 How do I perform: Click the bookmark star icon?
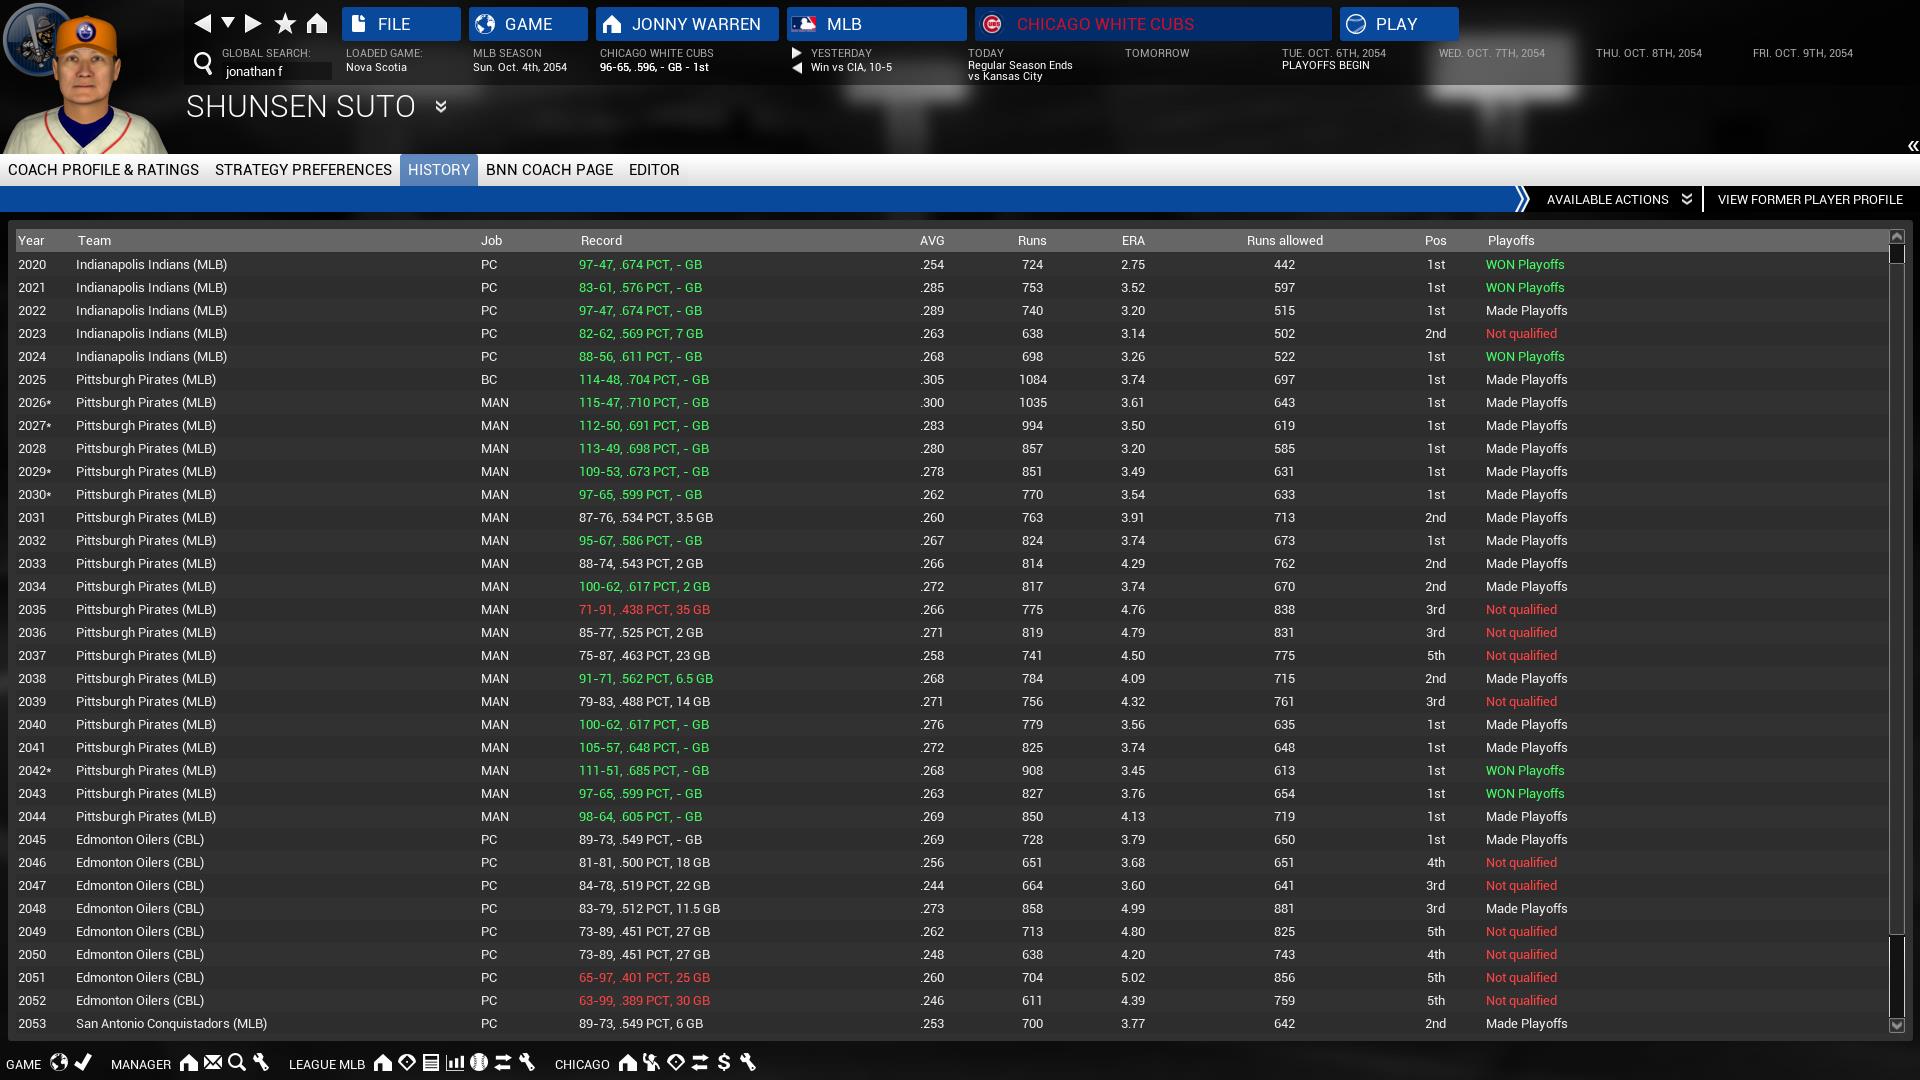coord(285,23)
